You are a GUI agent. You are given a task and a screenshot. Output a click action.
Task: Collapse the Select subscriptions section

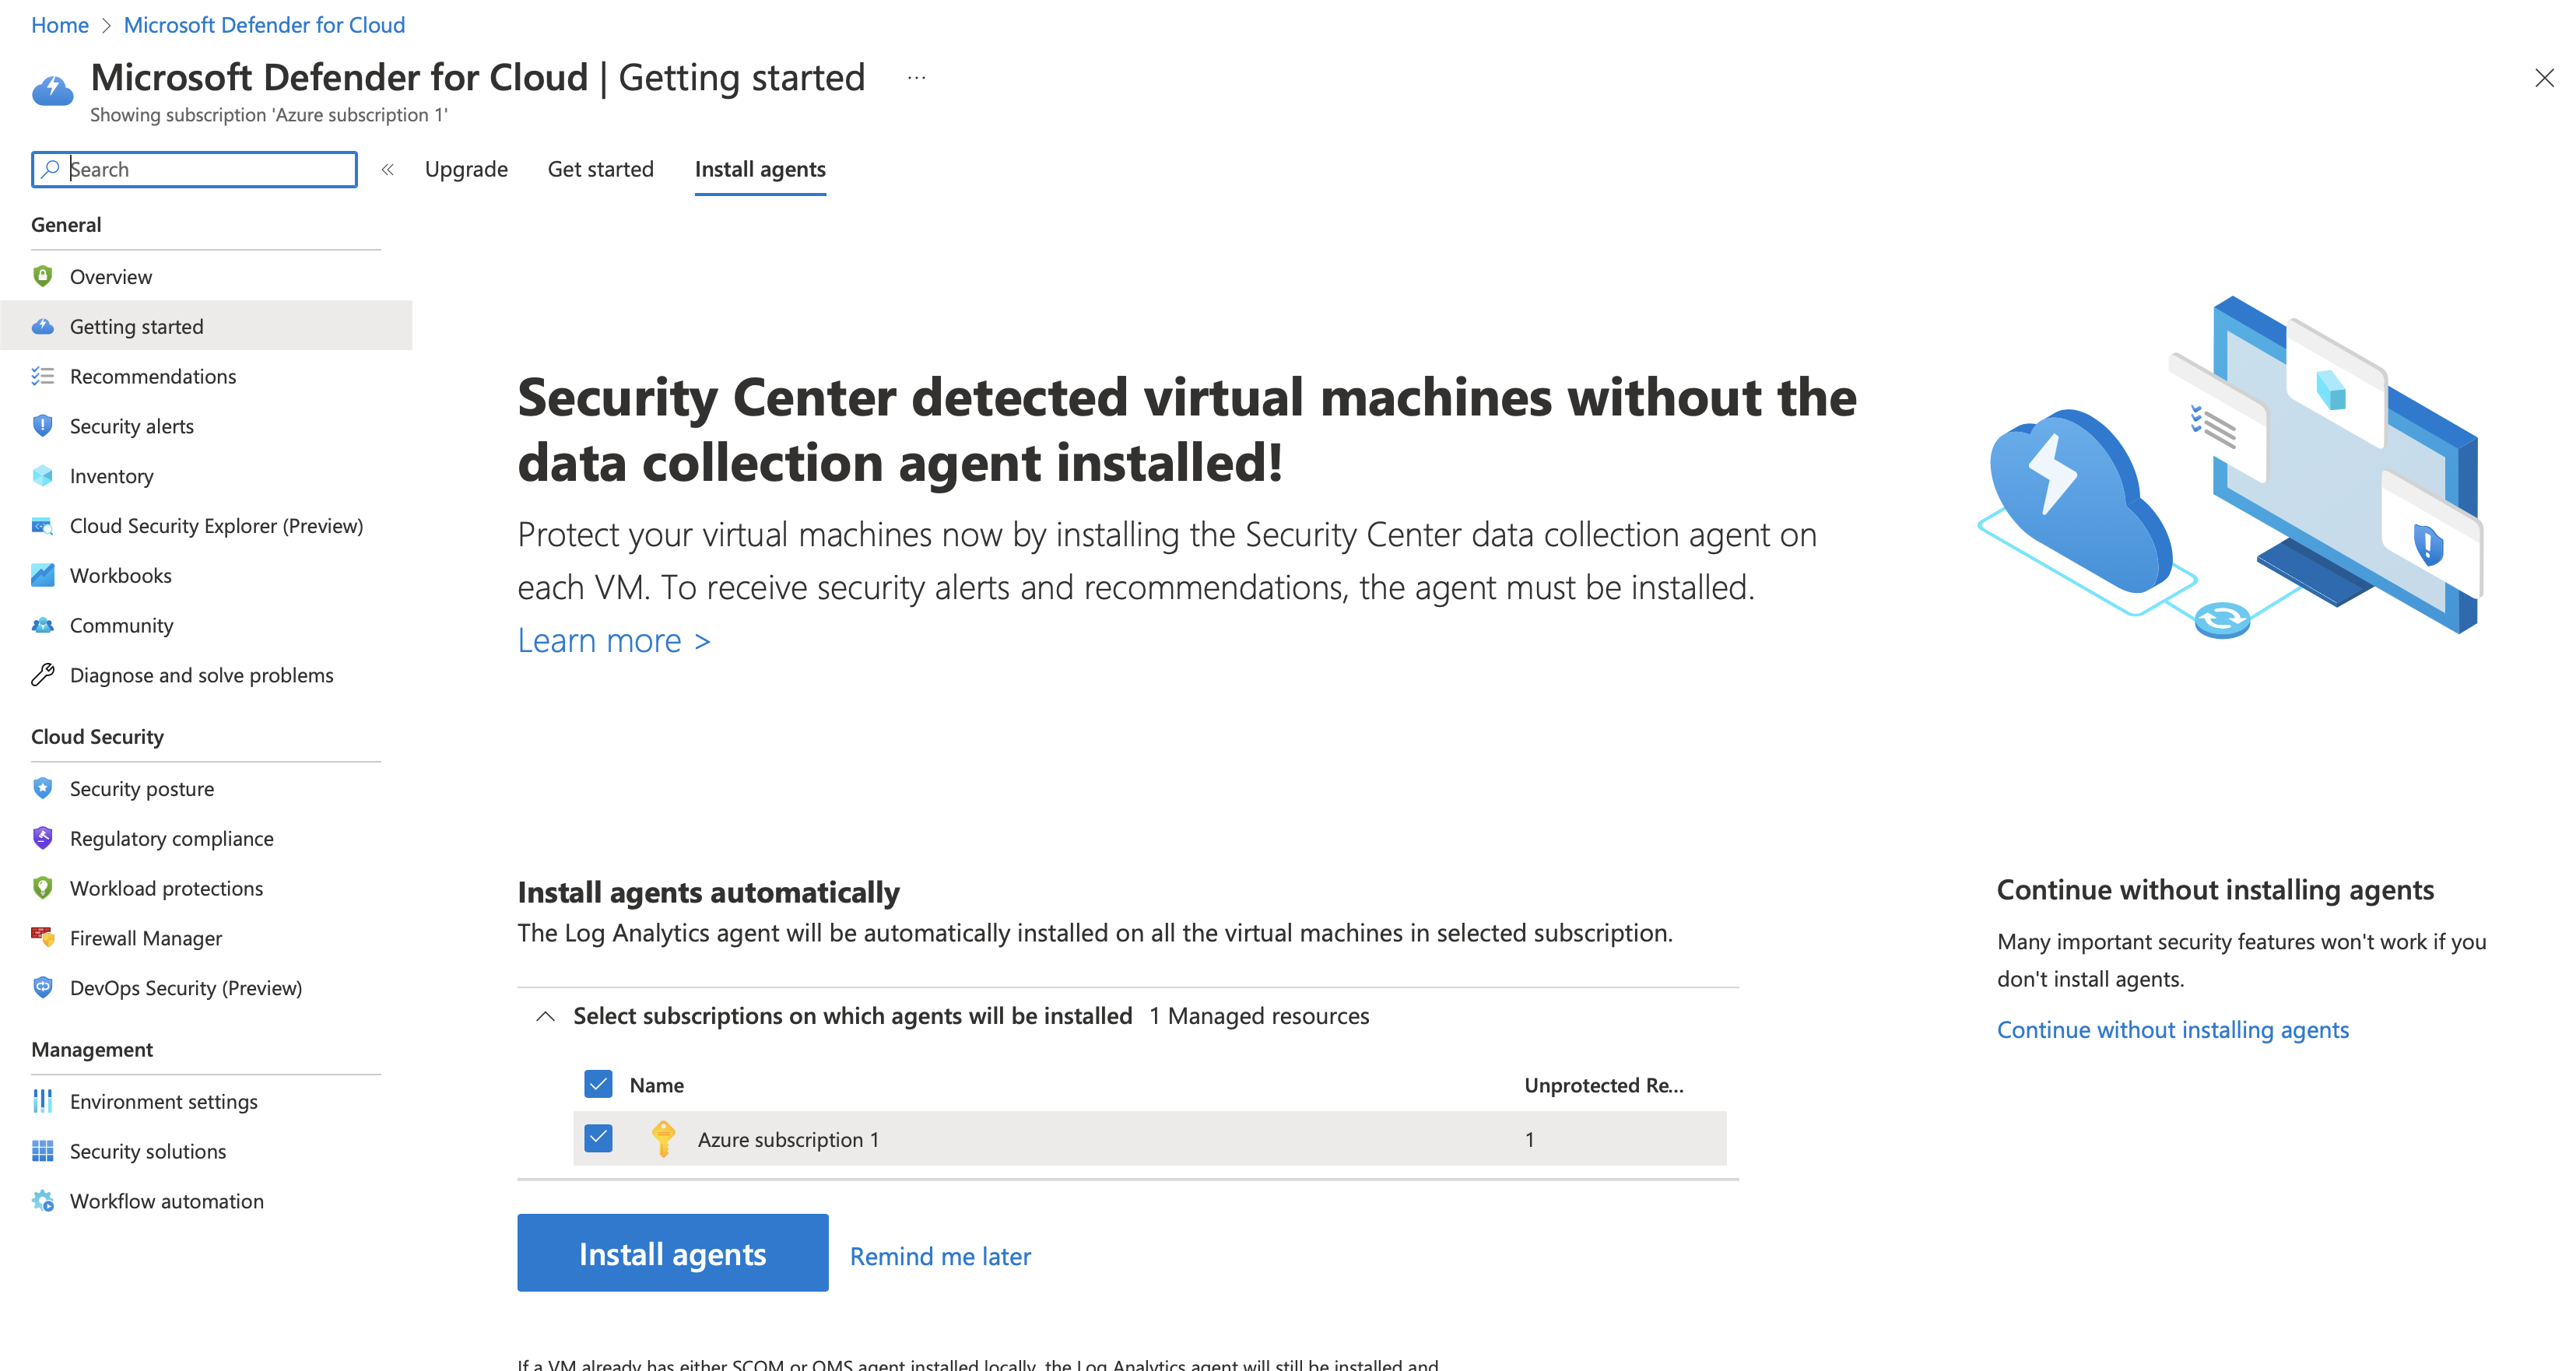pos(545,1016)
